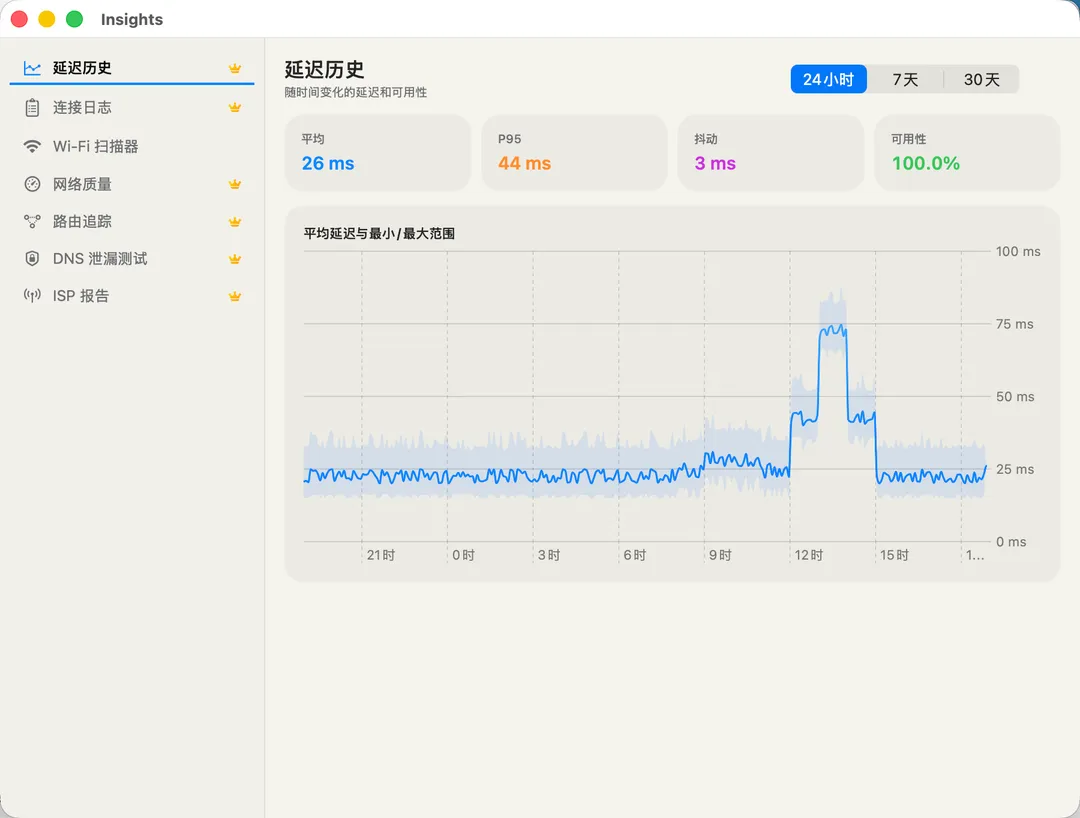Click the 延迟历史 chart icon in sidebar
This screenshot has height=818, width=1080.
click(x=32, y=68)
